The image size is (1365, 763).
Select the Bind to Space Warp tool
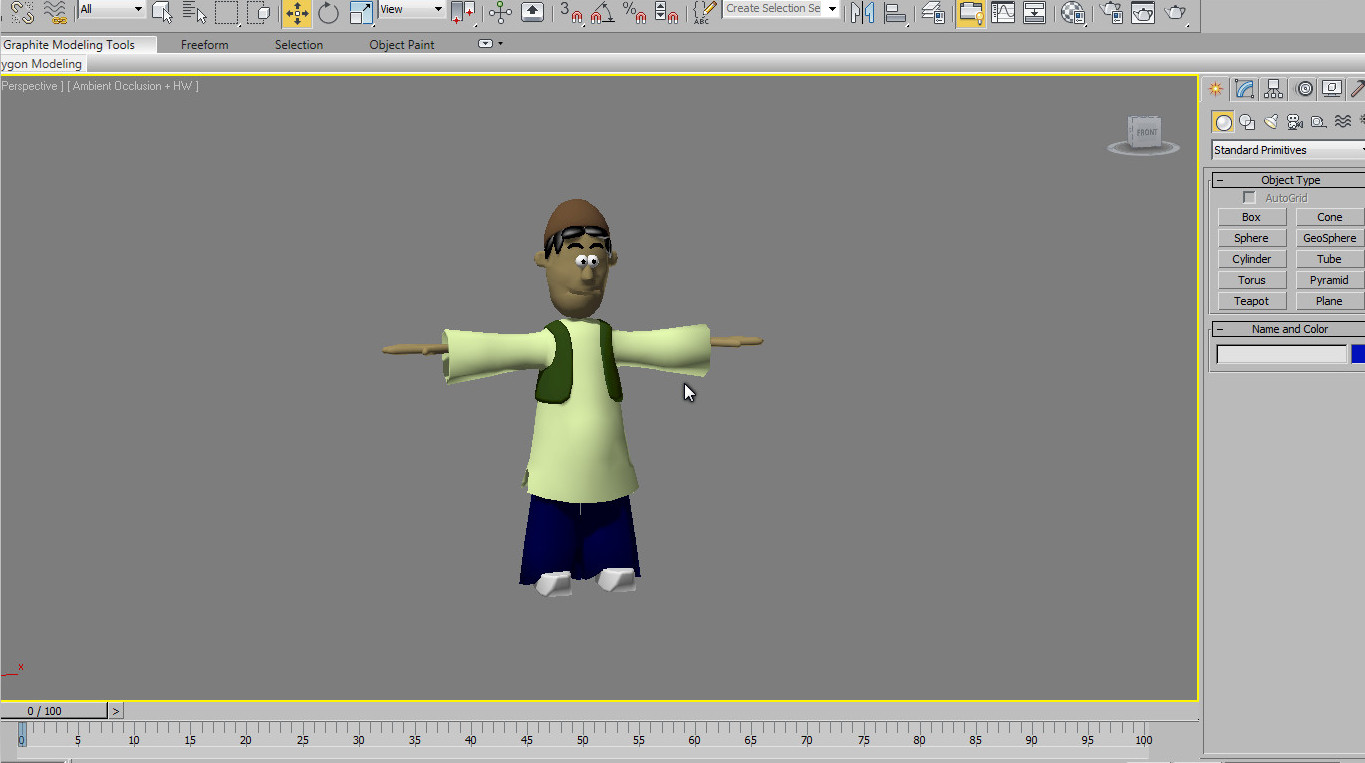point(55,12)
